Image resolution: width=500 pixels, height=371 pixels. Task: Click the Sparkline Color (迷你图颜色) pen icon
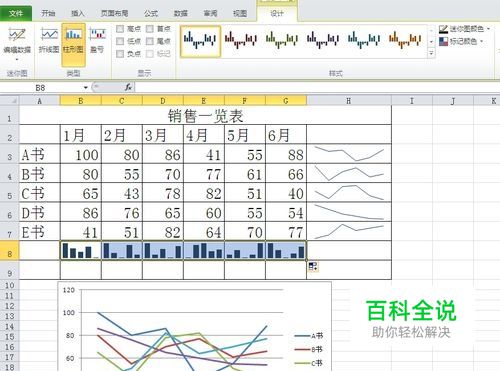coord(443,29)
